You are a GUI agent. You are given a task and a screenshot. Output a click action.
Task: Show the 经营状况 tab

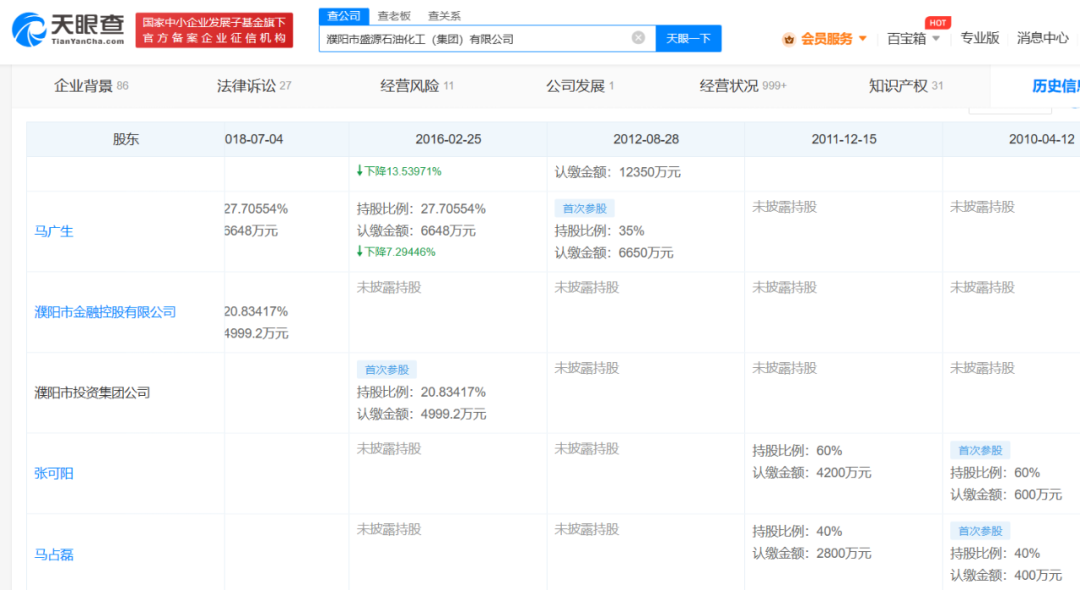point(742,86)
